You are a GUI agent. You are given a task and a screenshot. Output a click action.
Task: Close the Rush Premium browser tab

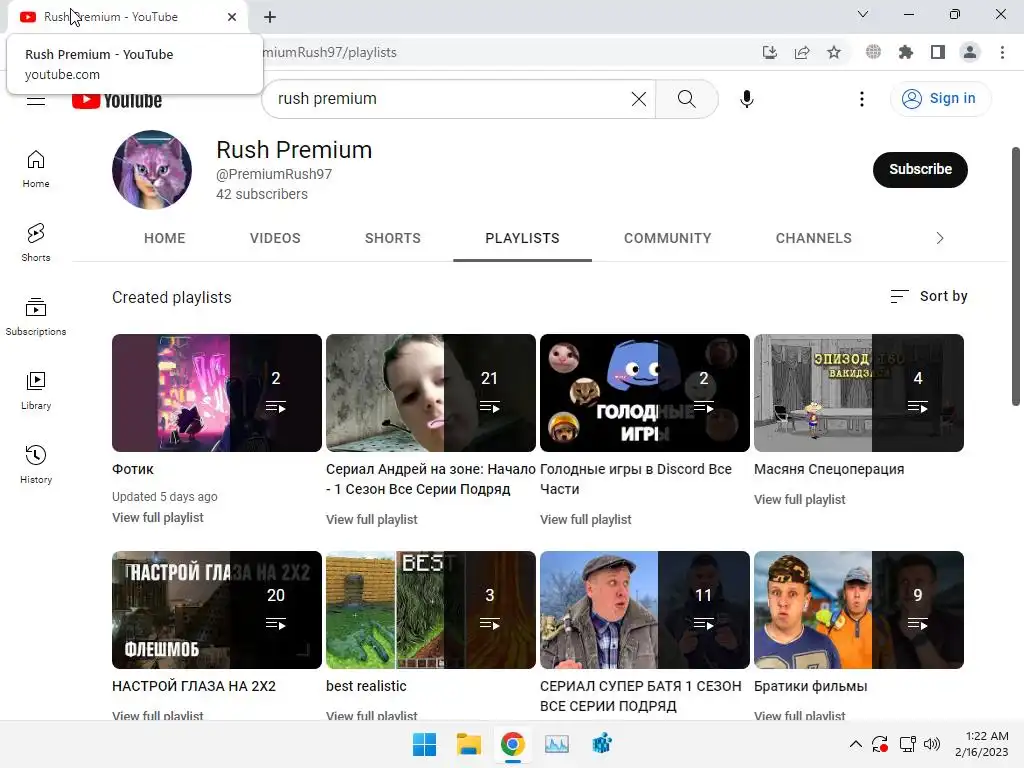pyautogui.click(x=232, y=17)
